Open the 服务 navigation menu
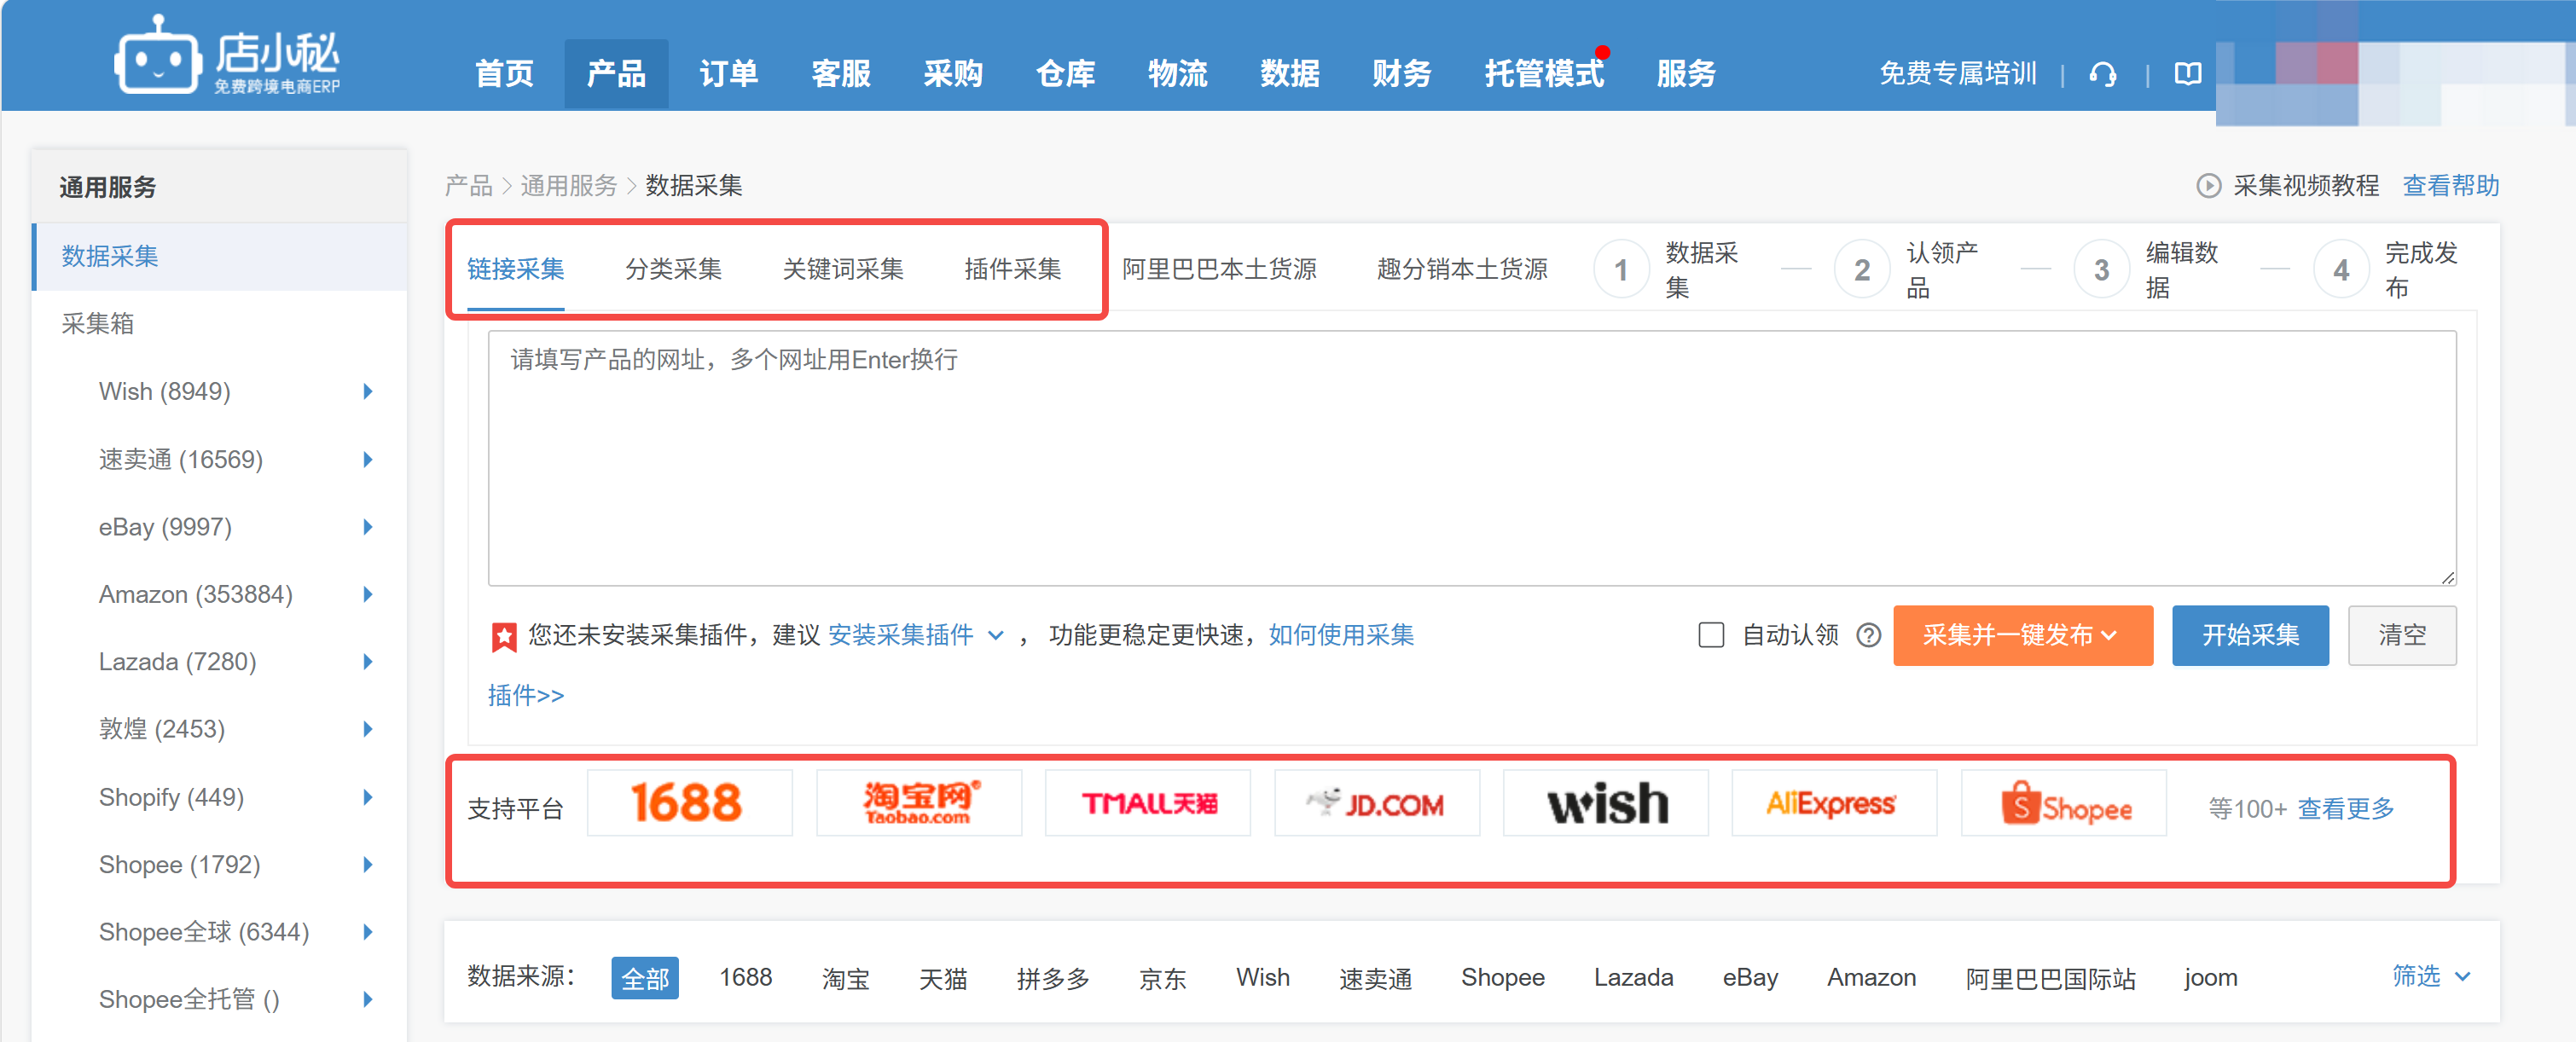Image resolution: width=2576 pixels, height=1042 pixels. 1686,73
